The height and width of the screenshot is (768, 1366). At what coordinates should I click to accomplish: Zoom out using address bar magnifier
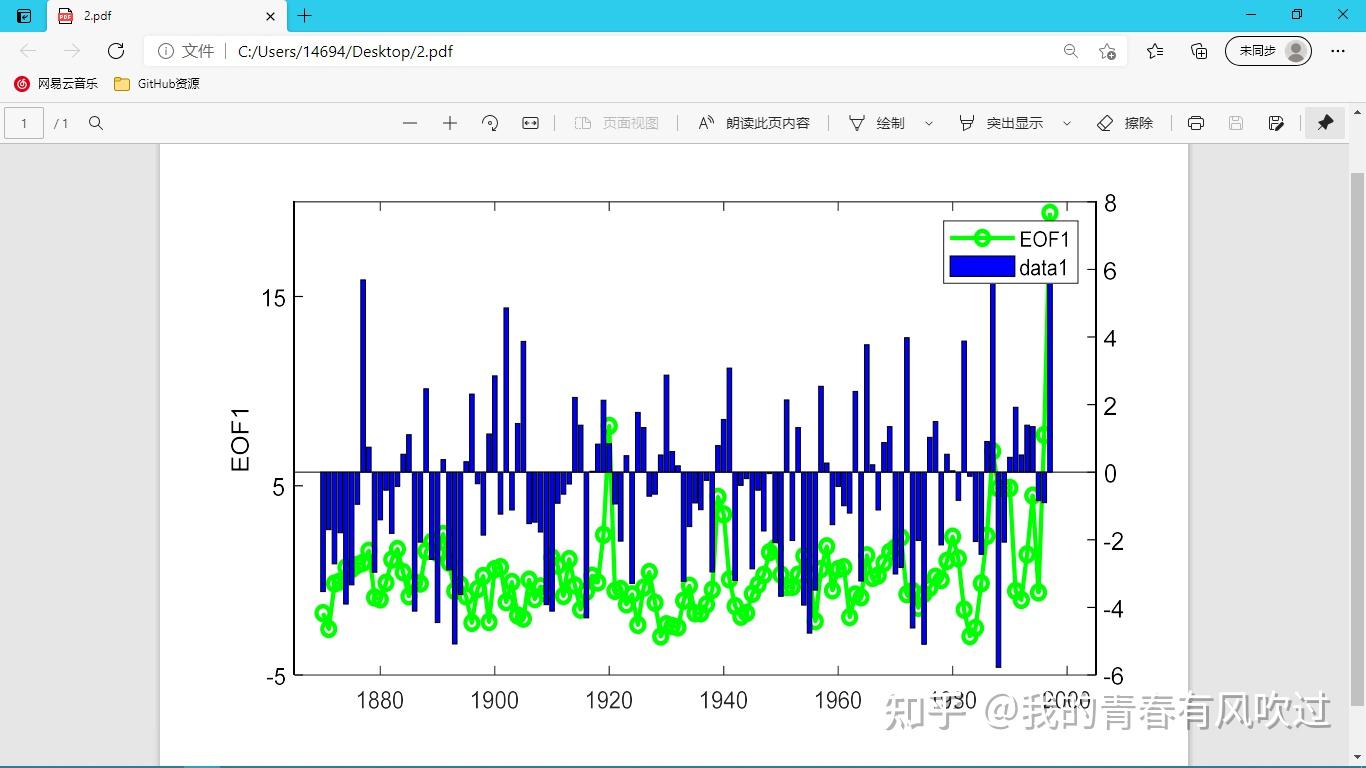[1071, 51]
